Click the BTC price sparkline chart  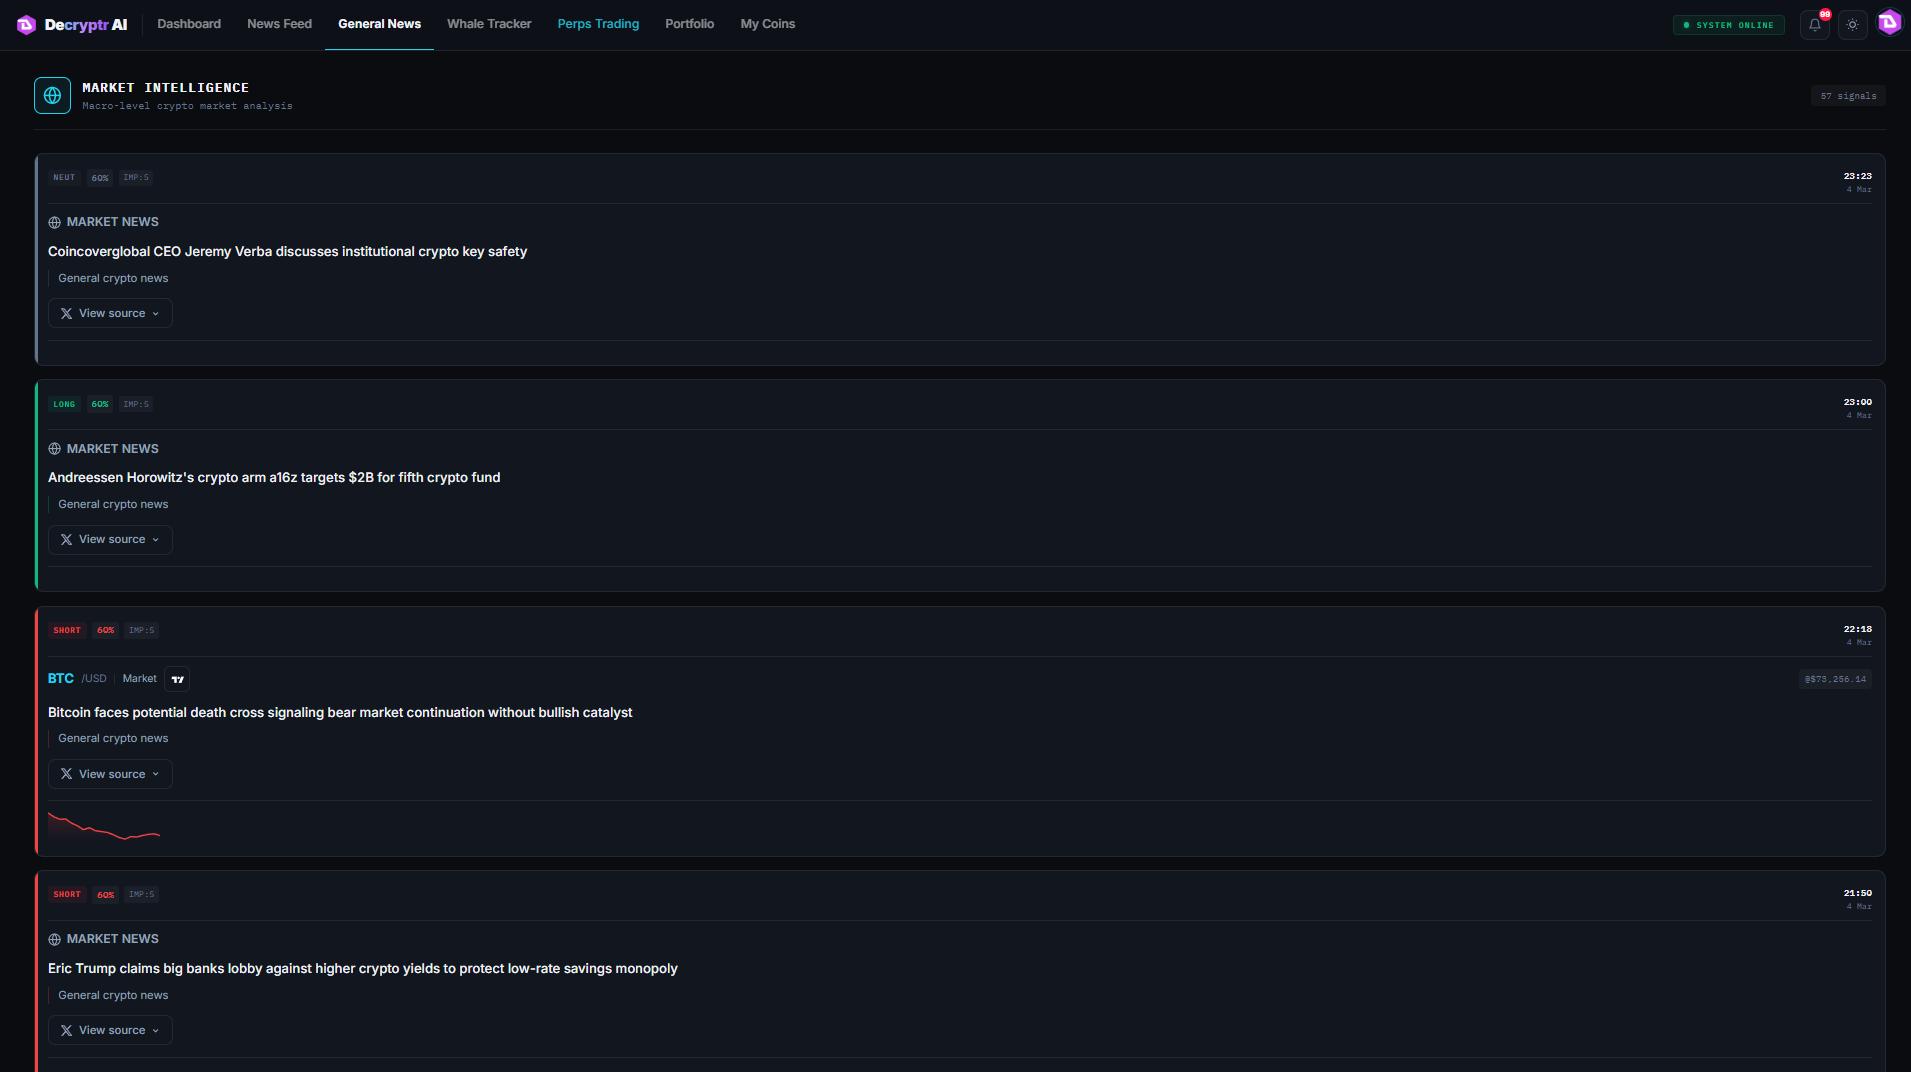tap(104, 826)
